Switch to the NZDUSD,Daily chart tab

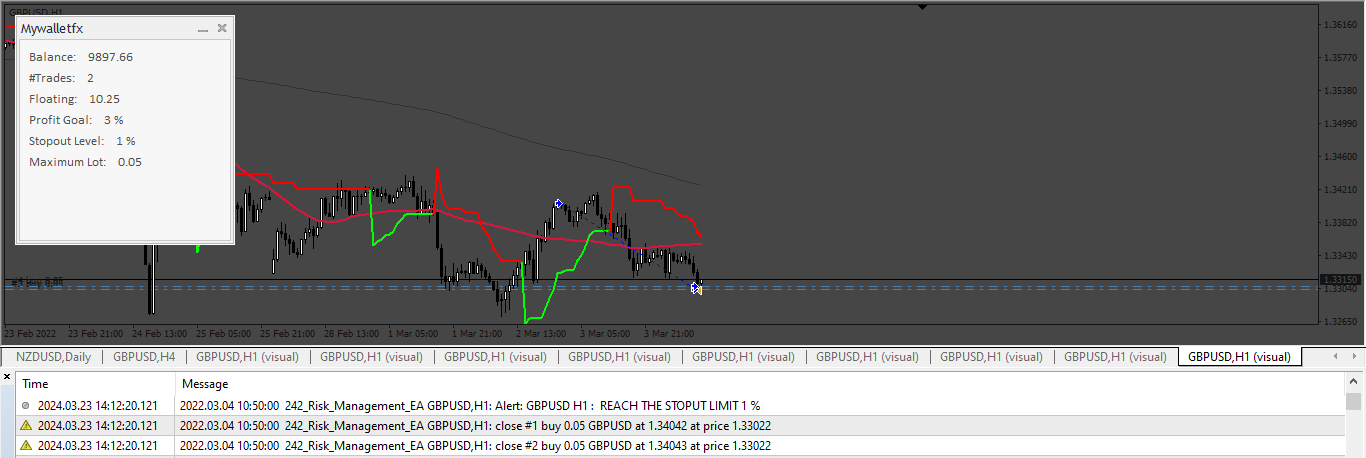click(x=53, y=356)
